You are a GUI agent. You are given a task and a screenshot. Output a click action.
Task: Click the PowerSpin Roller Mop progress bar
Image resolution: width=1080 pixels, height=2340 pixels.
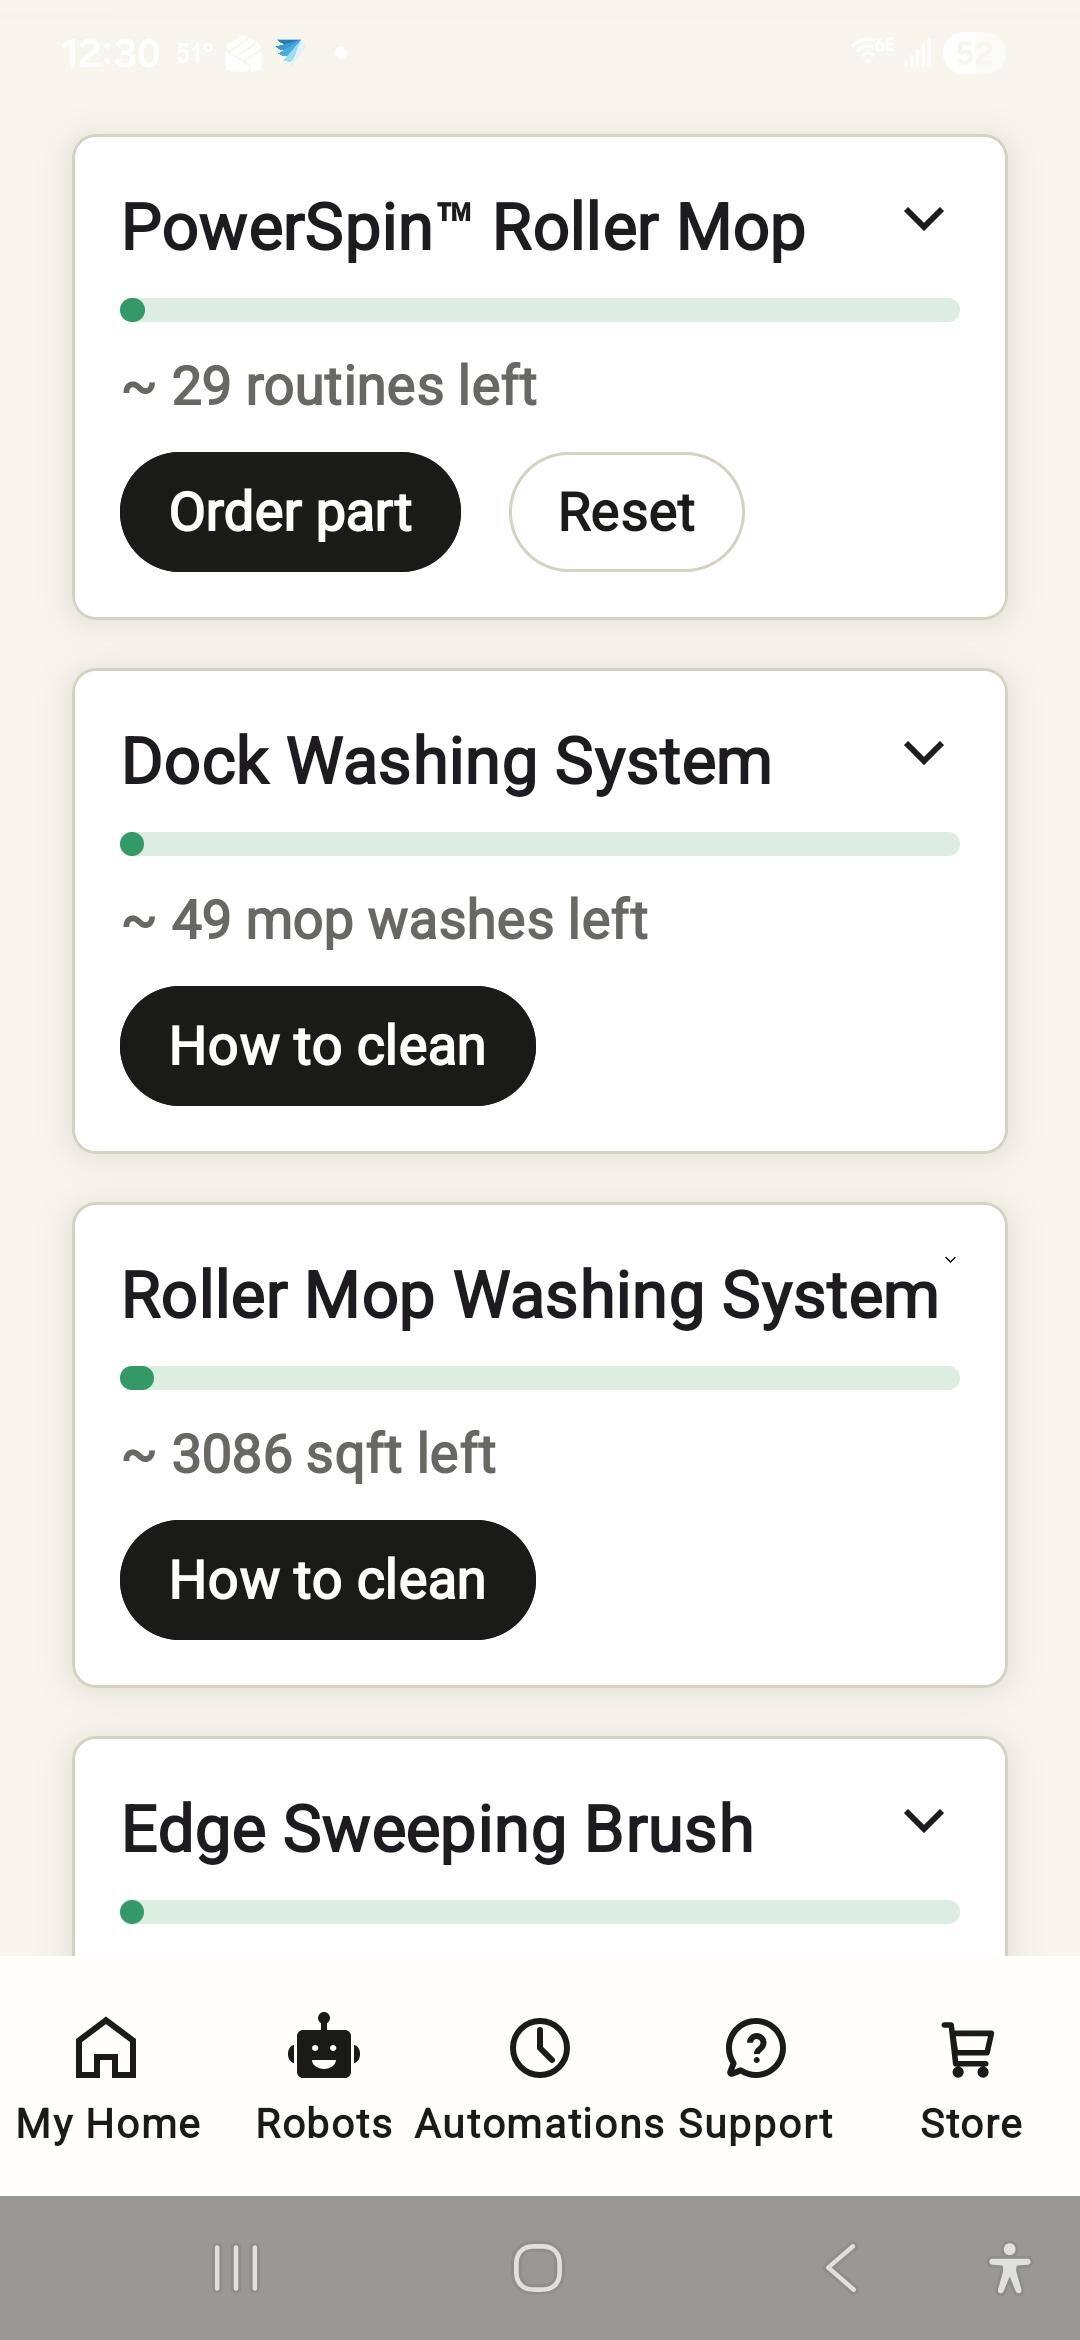coord(540,310)
